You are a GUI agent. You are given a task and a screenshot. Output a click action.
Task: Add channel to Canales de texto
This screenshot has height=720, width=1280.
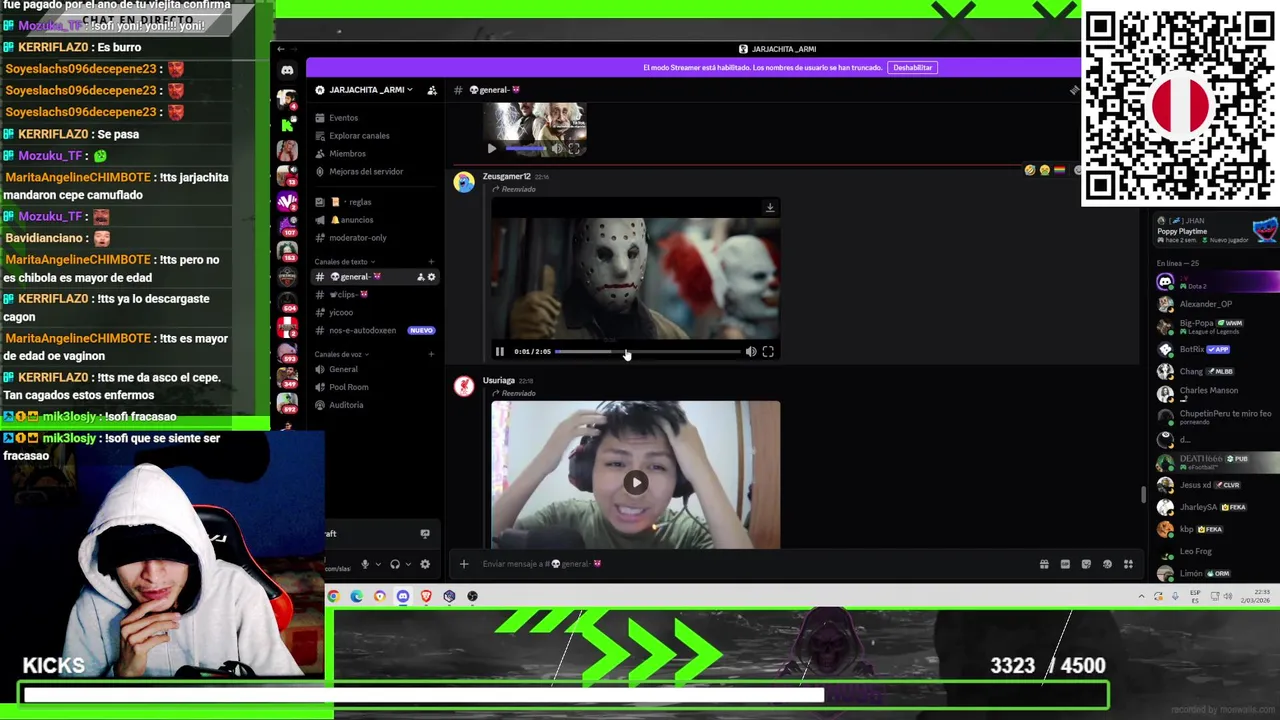click(432, 262)
